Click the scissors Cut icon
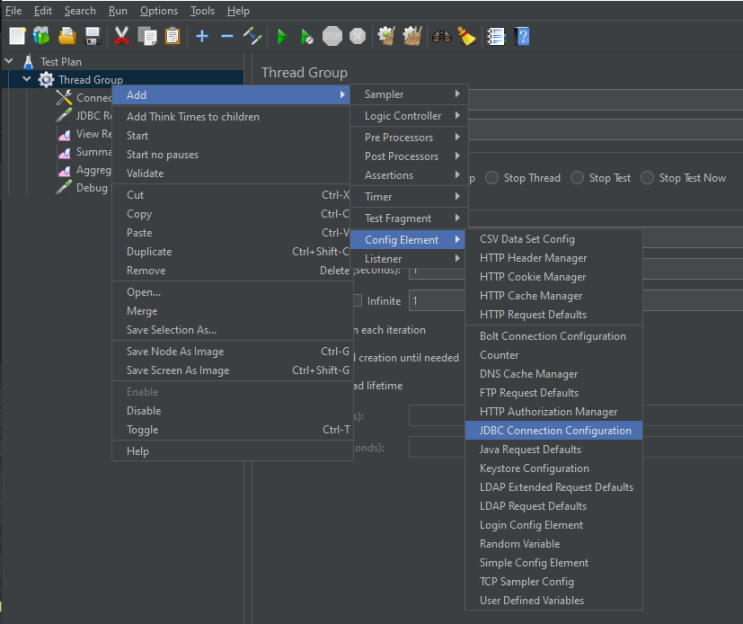Viewport: 743px width, 624px height. tap(122, 36)
